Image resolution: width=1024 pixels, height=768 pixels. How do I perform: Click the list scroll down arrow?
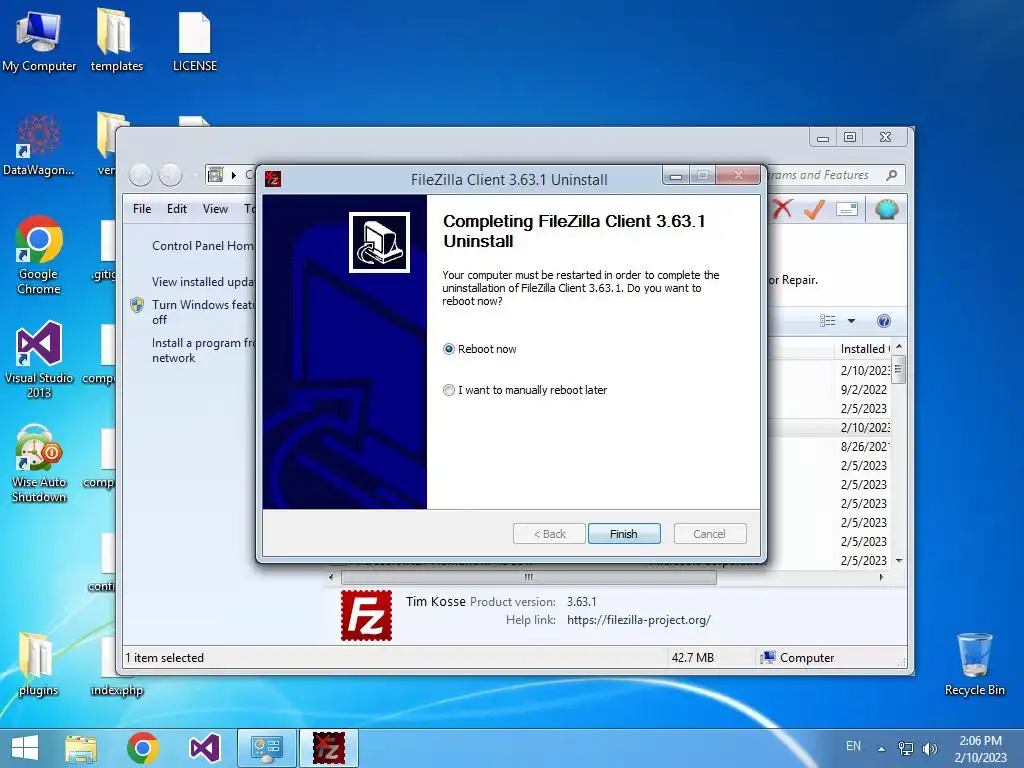coord(899,561)
